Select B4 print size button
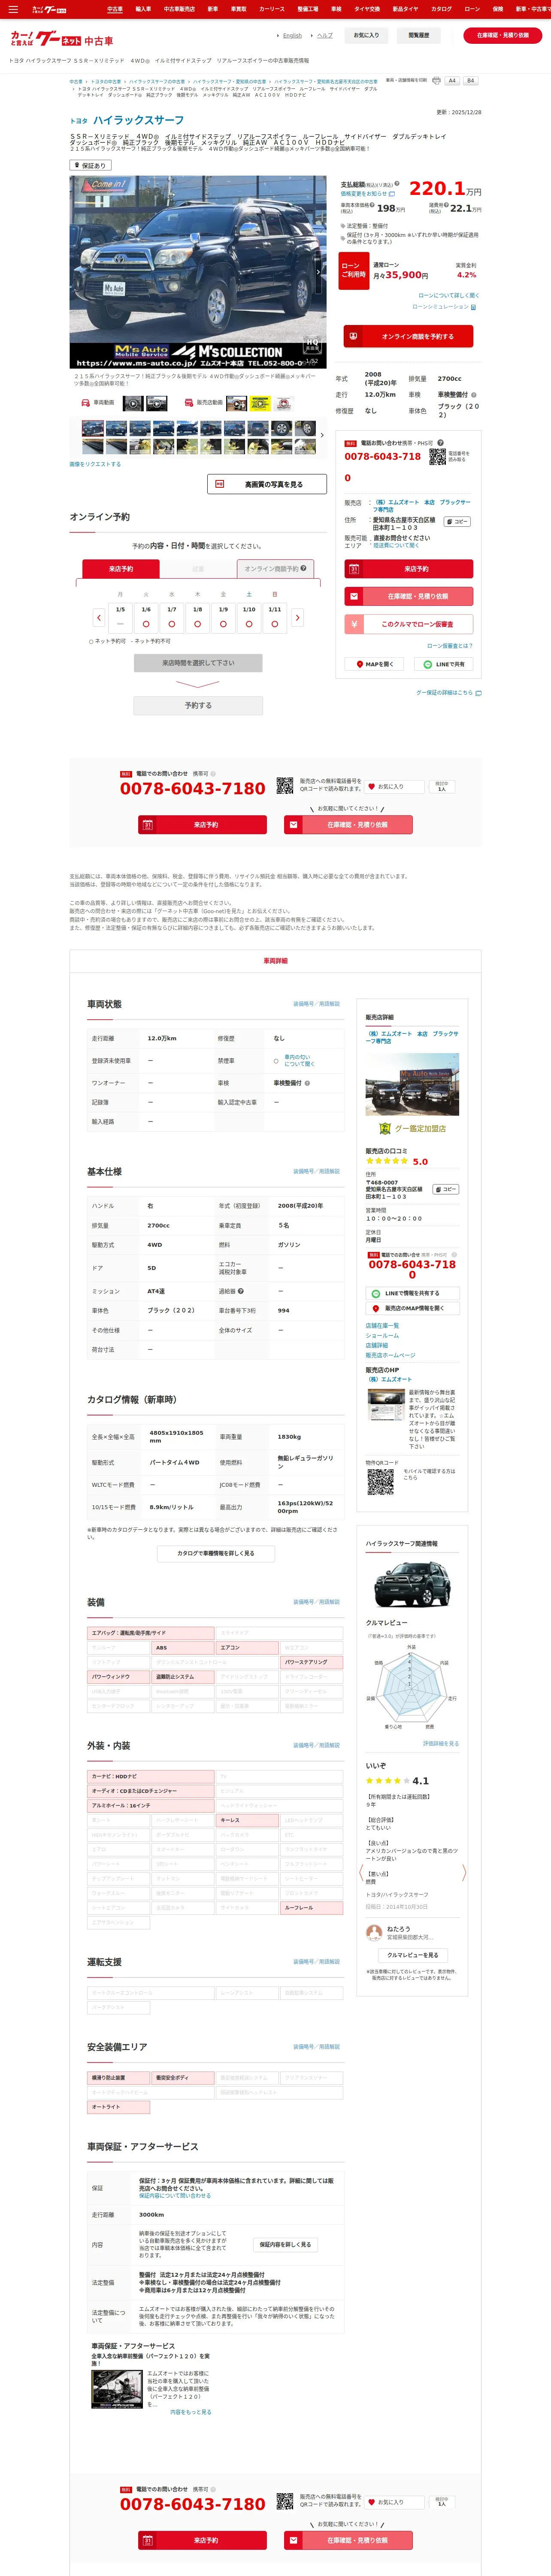This screenshot has height=2576, width=551. pyautogui.click(x=470, y=81)
